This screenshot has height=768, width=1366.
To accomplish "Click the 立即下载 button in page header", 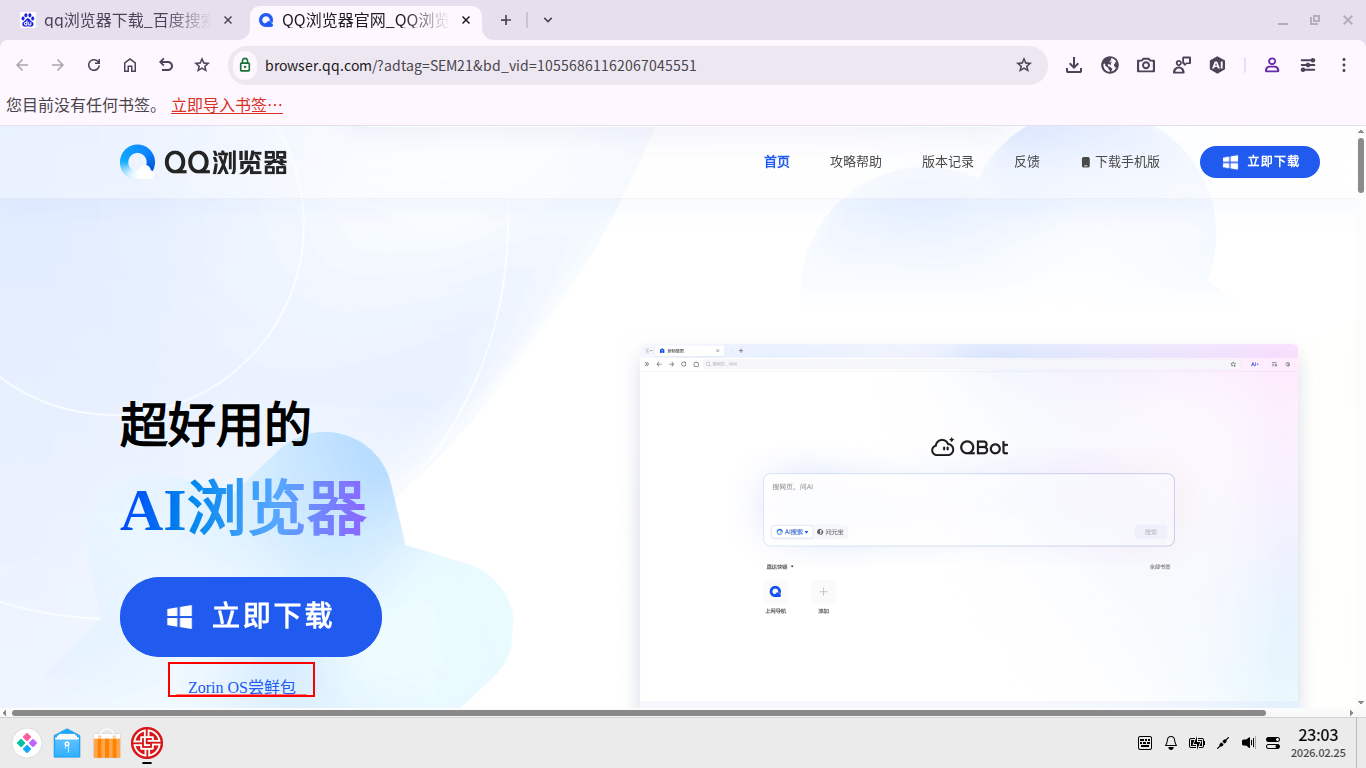I will tap(1260, 162).
